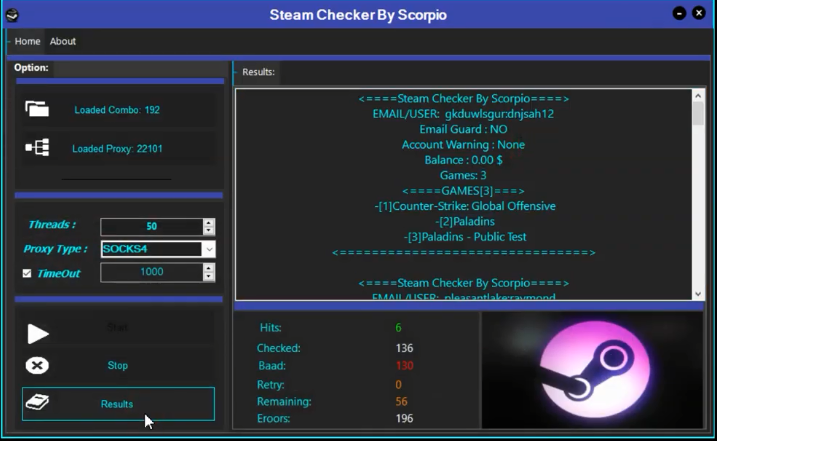Click the results scrollbar up arrow
The height and width of the screenshot is (460, 819).
[698, 96]
